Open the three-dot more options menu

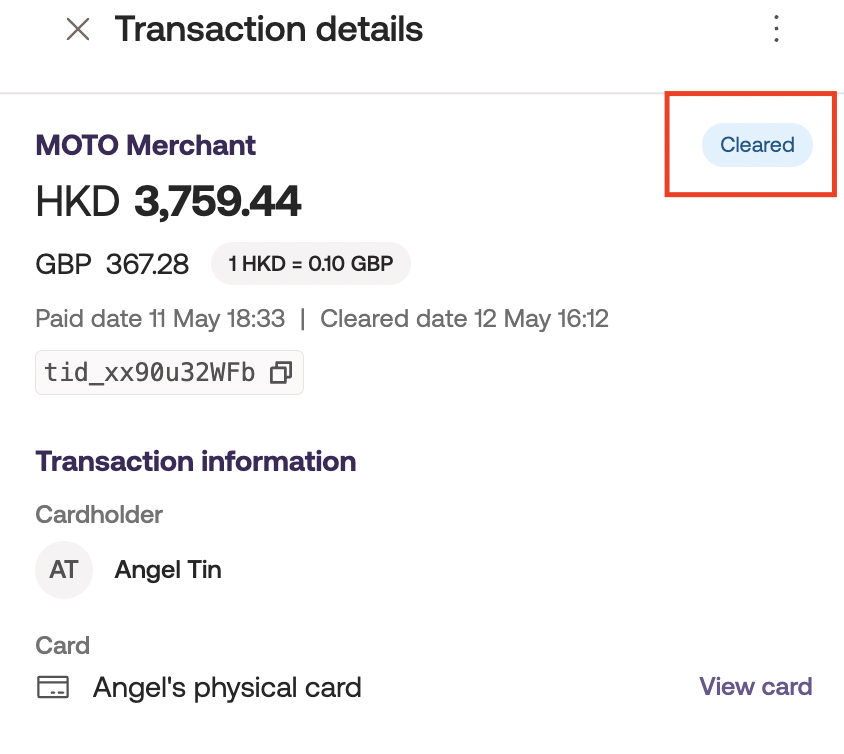coord(776,29)
